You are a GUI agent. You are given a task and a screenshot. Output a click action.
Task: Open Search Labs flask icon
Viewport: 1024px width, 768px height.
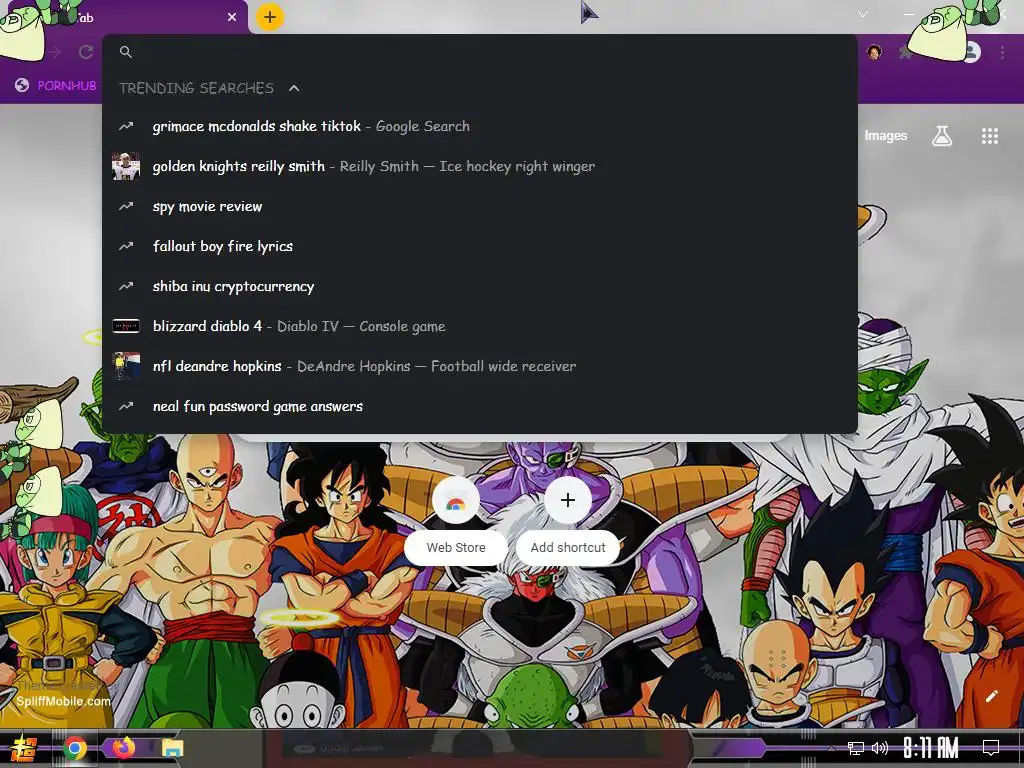[942, 135]
